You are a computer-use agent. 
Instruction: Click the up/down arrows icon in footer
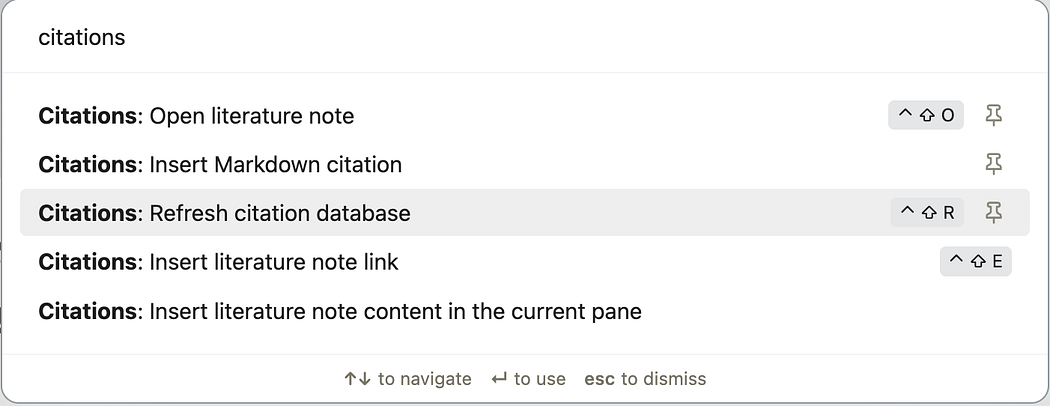point(357,379)
